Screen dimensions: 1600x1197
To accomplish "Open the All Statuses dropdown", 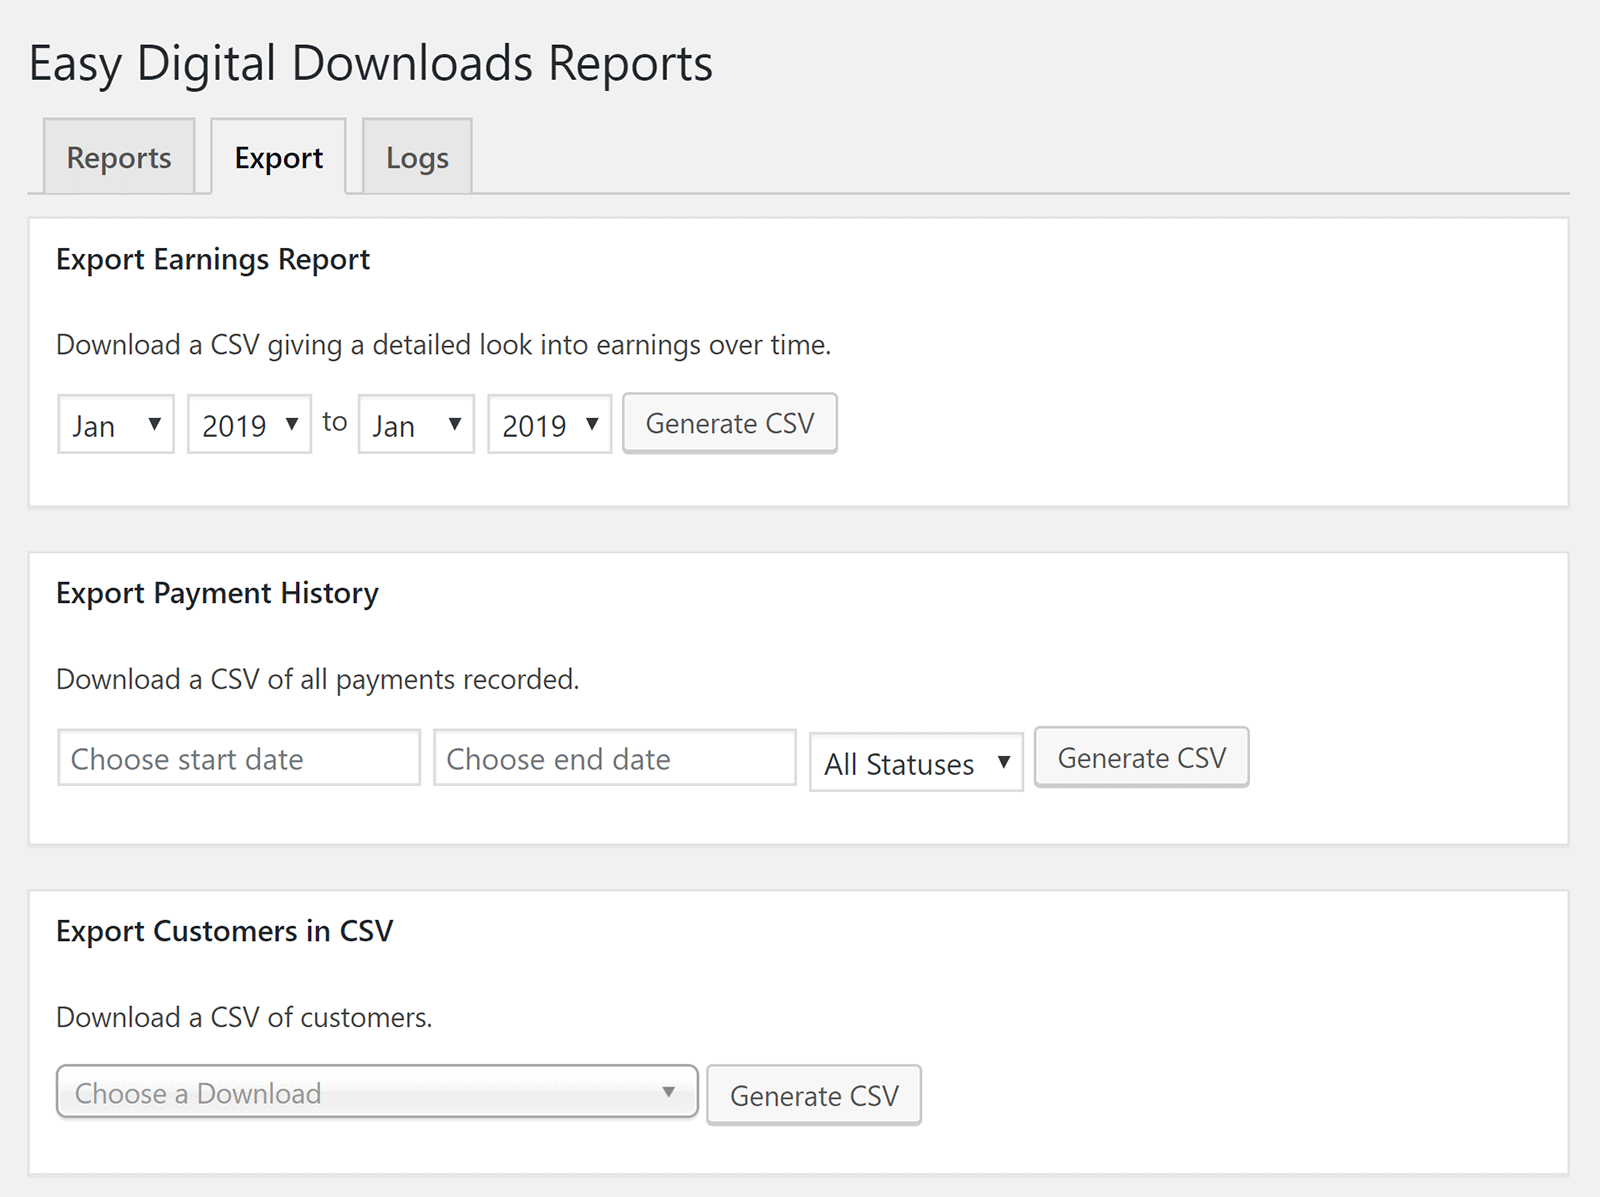I will click(916, 762).
